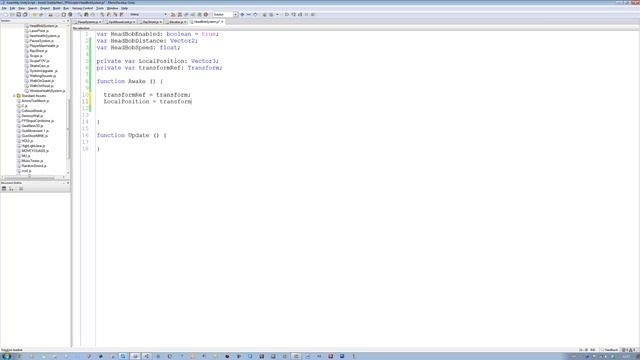Select GunShootMINE.js in the solution tree
This screenshot has width=640, height=360.
(x=34, y=136)
